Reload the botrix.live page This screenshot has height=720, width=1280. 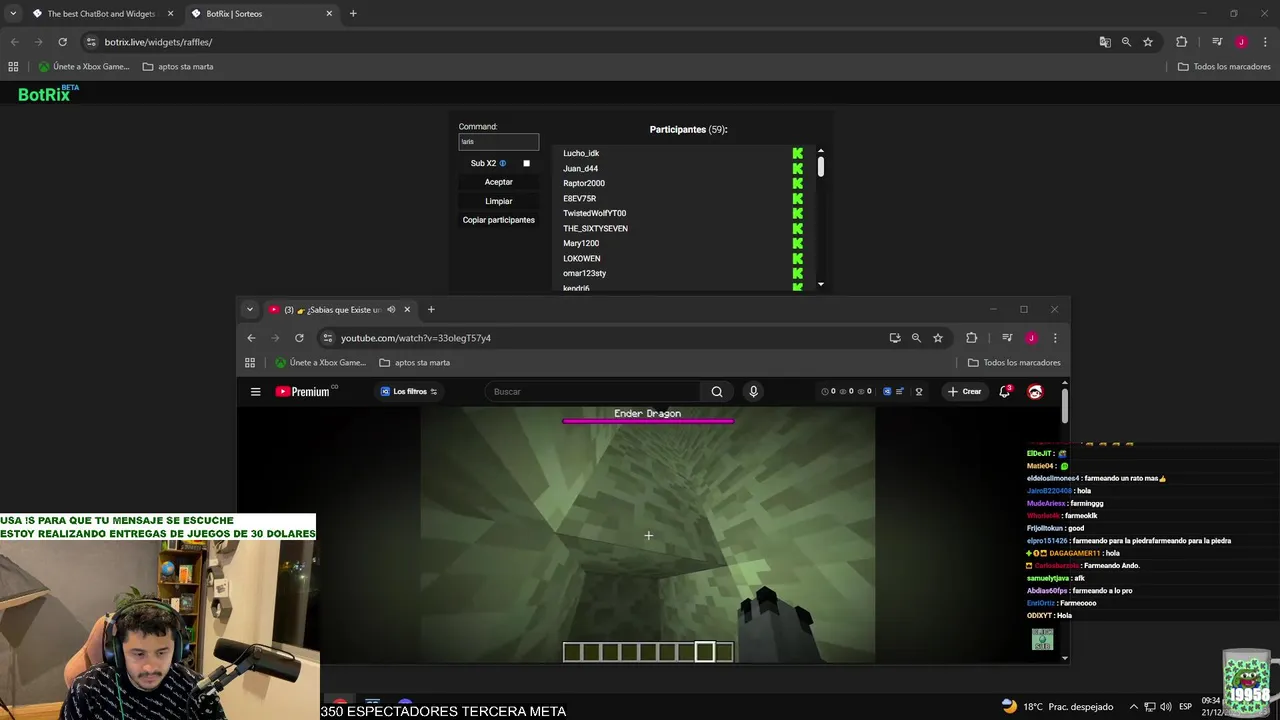pos(62,42)
